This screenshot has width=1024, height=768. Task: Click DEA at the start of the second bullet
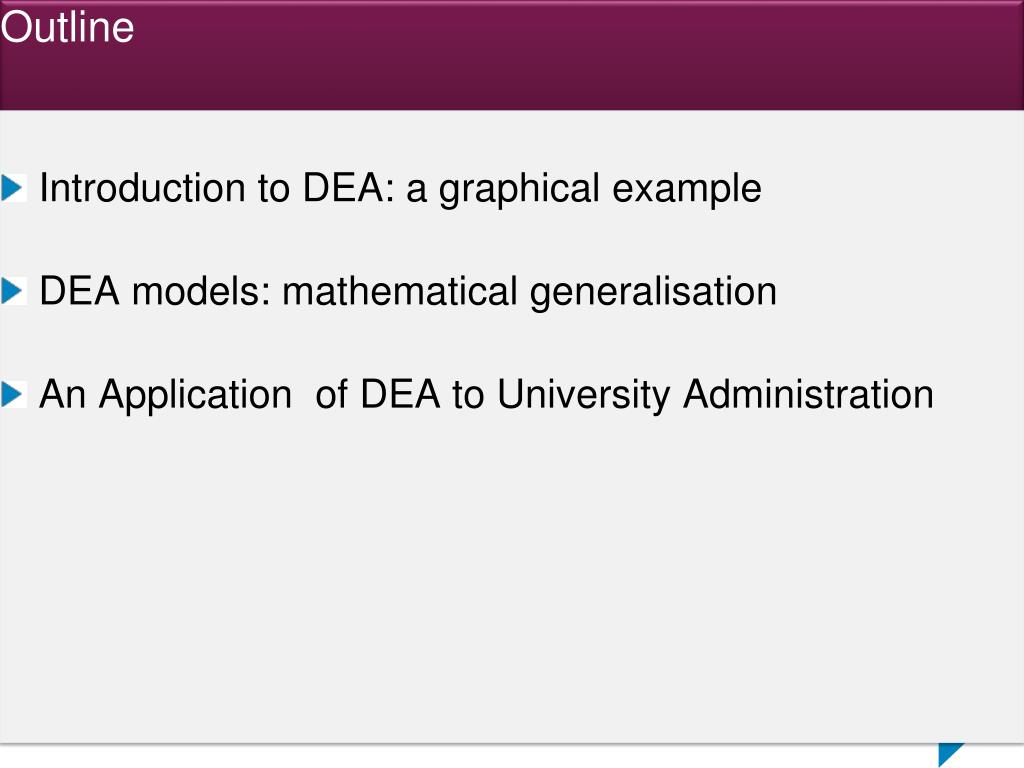[81, 292]
